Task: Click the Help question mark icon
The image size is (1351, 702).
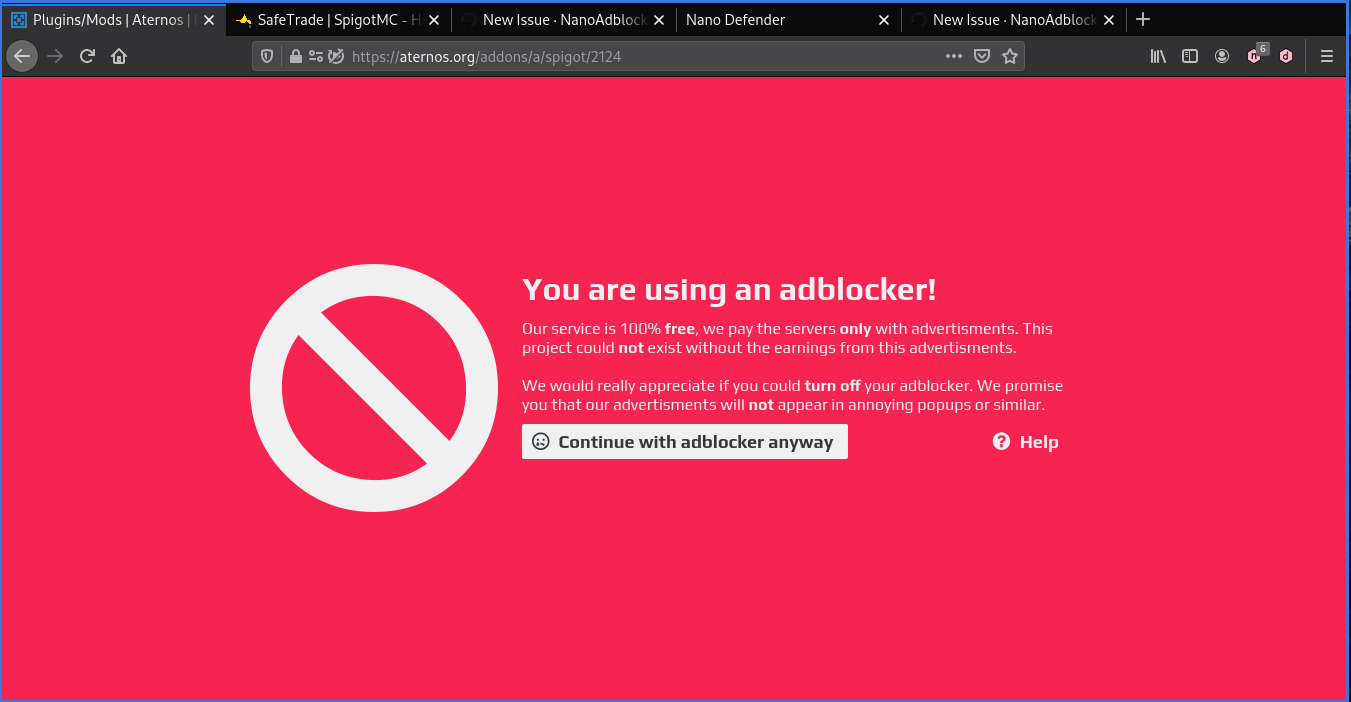Action: pyautogui.click(x=1001, y=441)
